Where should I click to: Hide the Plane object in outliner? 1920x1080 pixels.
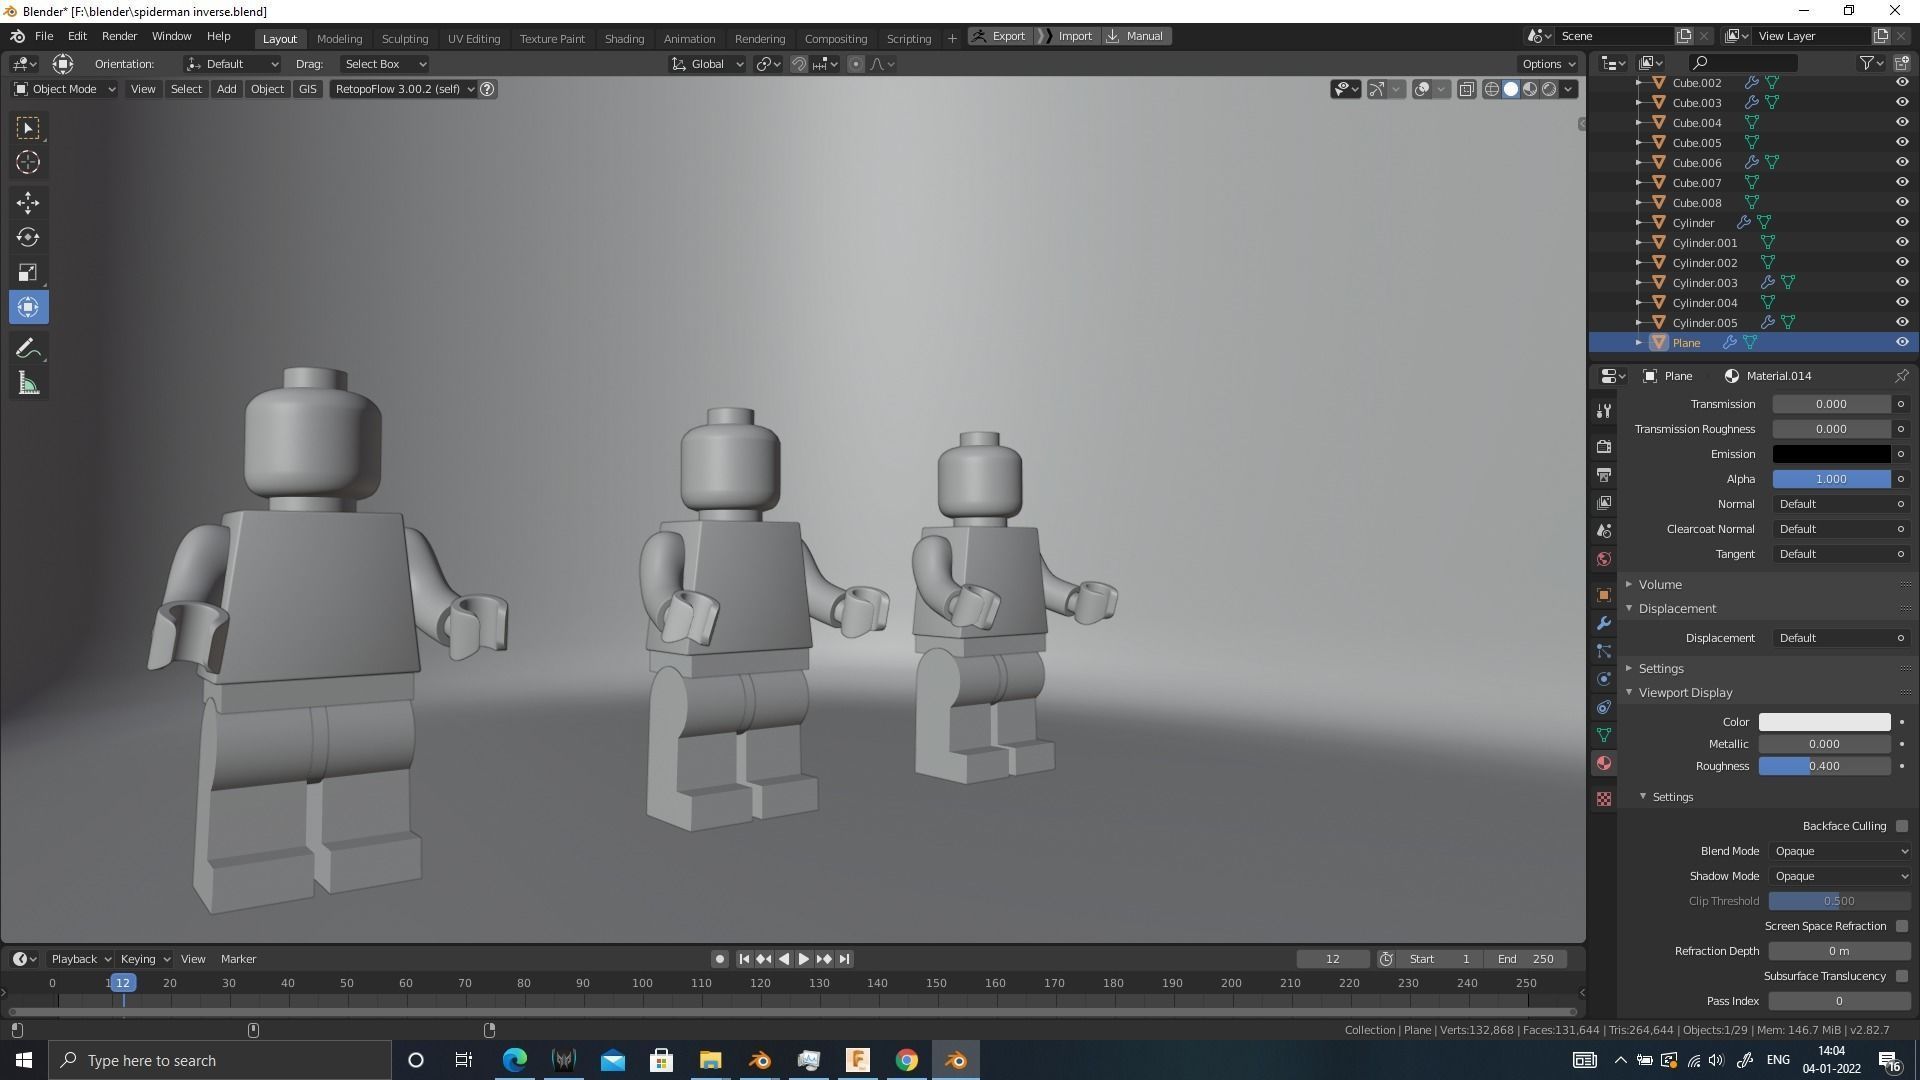point(1902,342)
